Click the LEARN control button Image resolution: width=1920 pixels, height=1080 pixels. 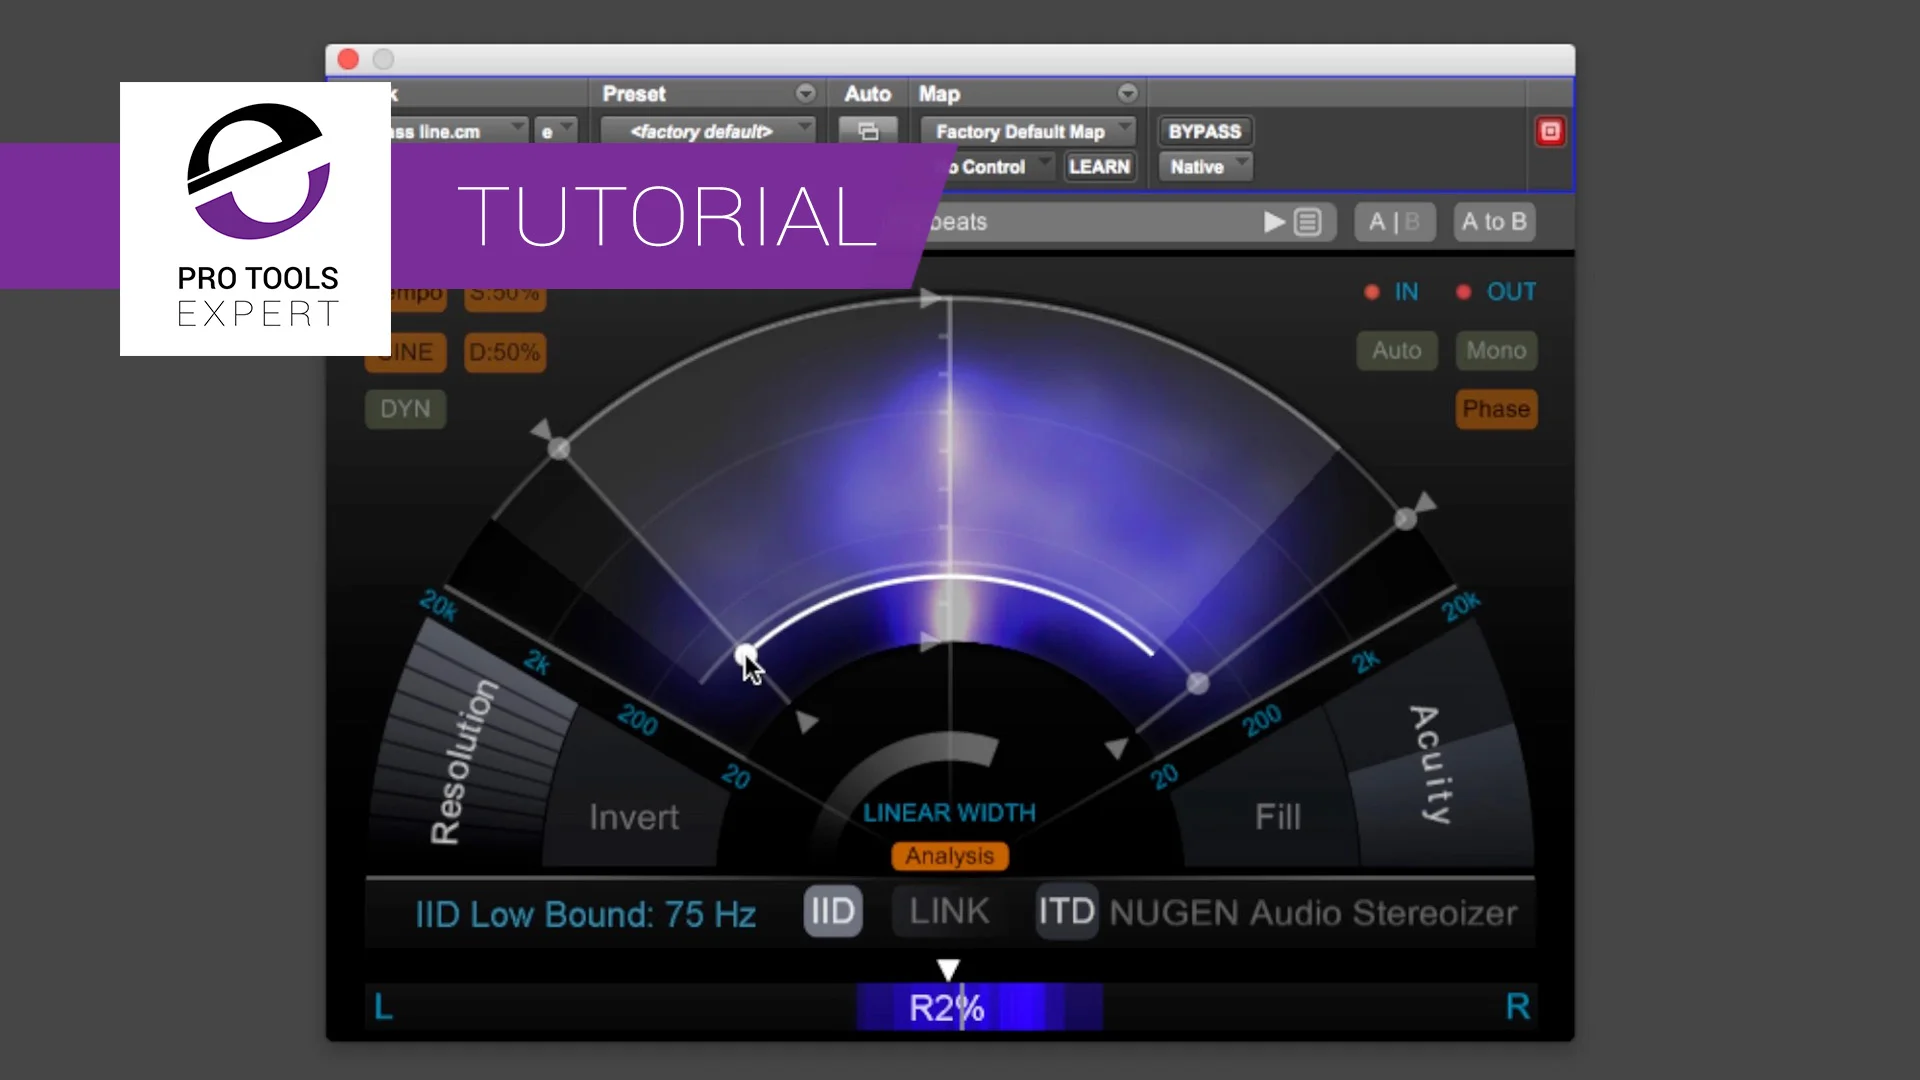pyautogui.click(x=1100, y=166)
